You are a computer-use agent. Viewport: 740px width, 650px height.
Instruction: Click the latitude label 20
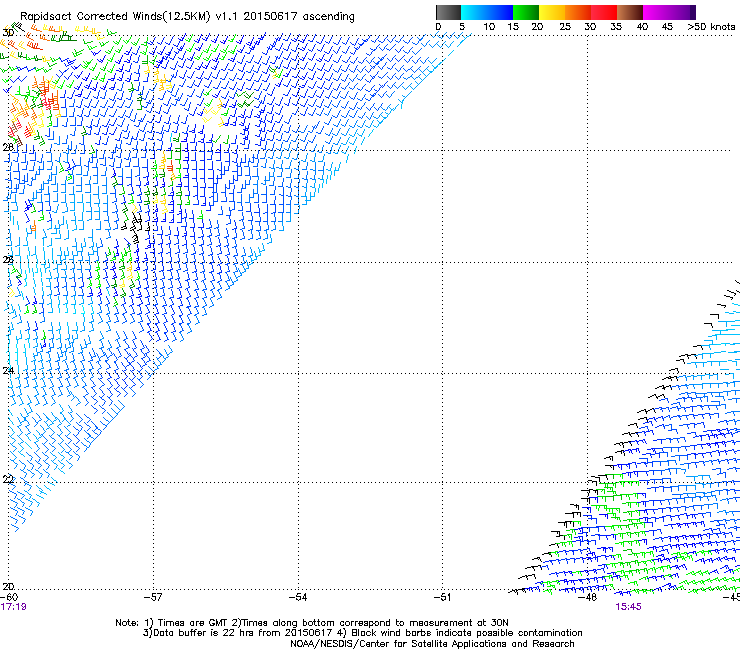pos(8,586)
